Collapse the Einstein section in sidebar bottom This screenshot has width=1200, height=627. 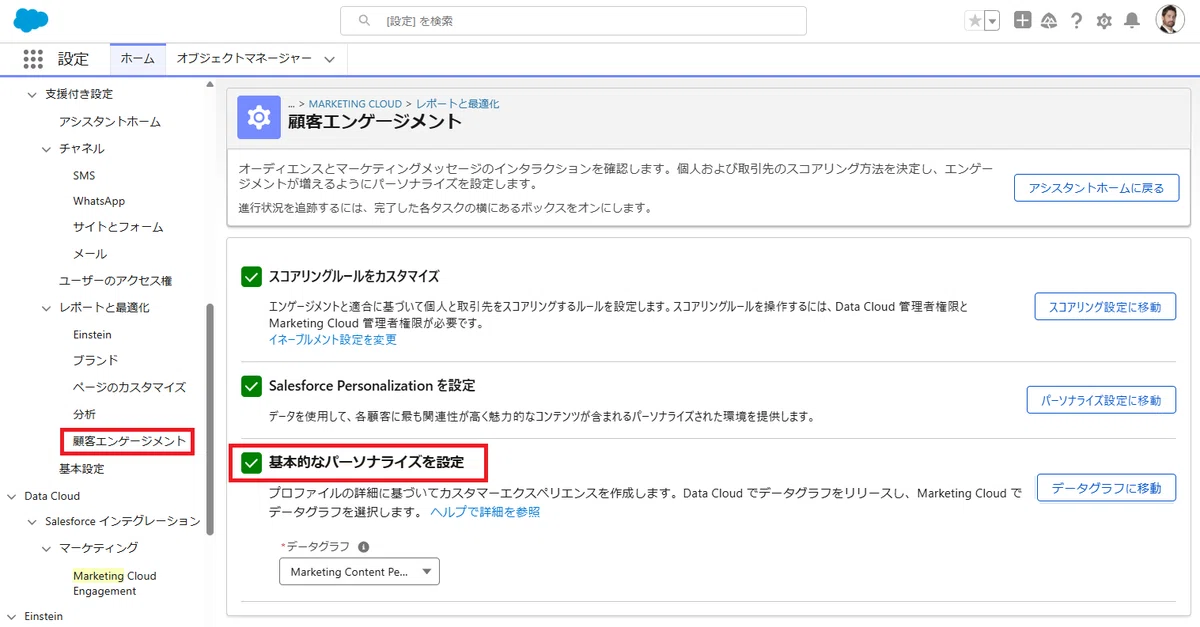coord(12,617)
